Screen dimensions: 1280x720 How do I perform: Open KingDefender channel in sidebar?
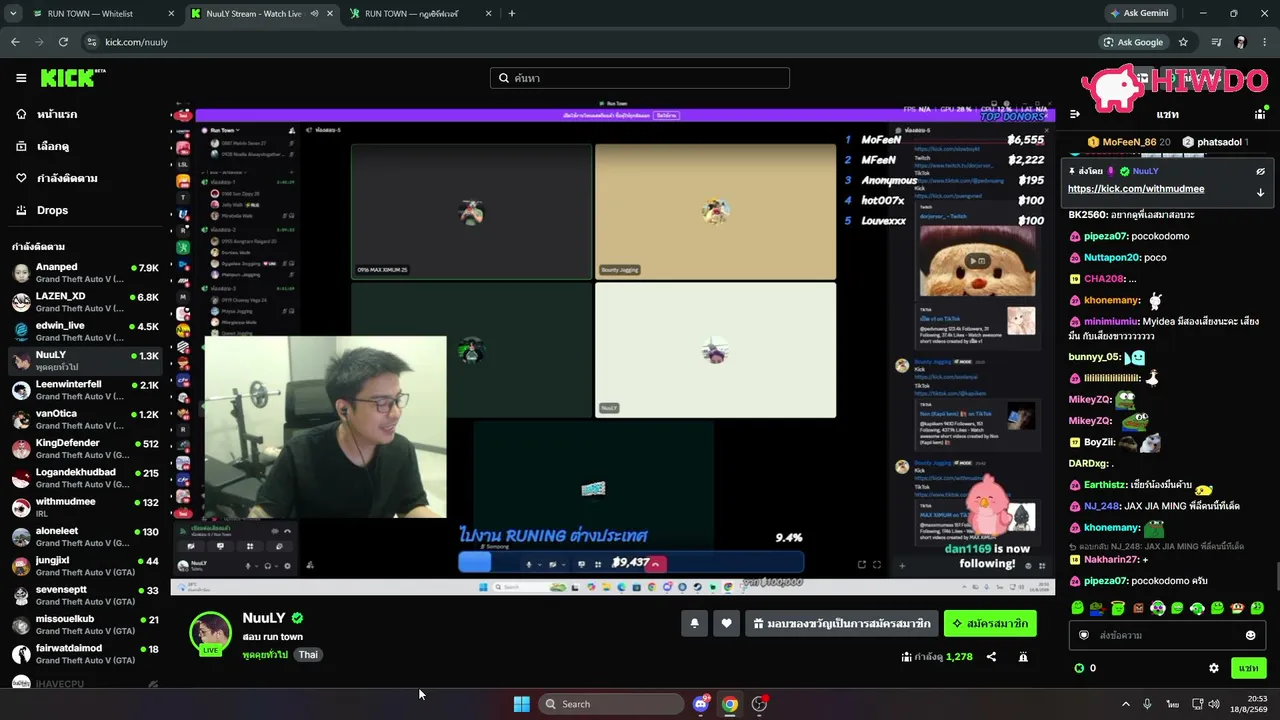coord(85,448)
